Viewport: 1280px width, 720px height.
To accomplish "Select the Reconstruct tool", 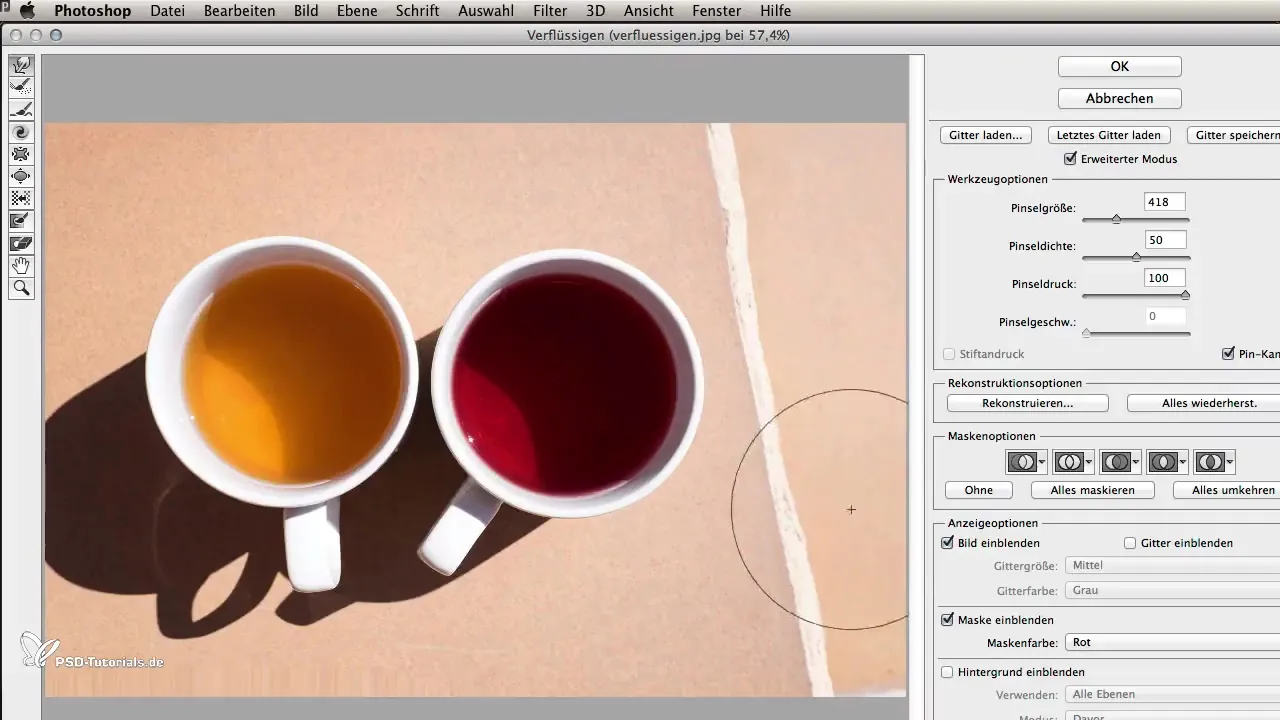I will 21,88.
